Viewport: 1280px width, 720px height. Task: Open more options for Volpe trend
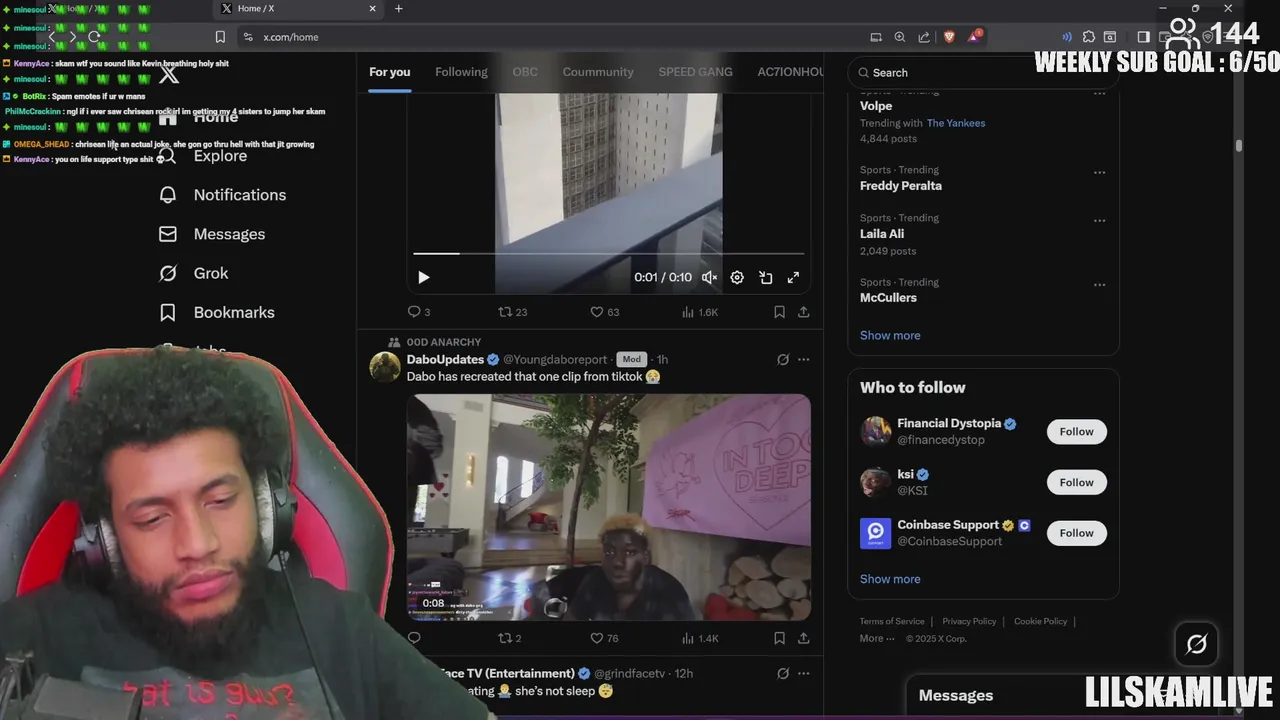coord(1099,94)
